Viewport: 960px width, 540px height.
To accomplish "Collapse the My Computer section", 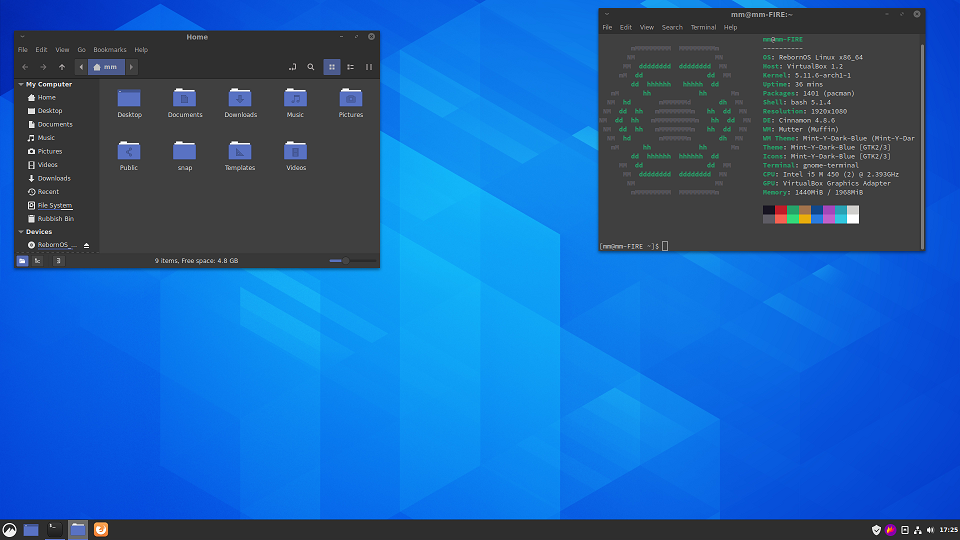I will [x=21, y=84].
